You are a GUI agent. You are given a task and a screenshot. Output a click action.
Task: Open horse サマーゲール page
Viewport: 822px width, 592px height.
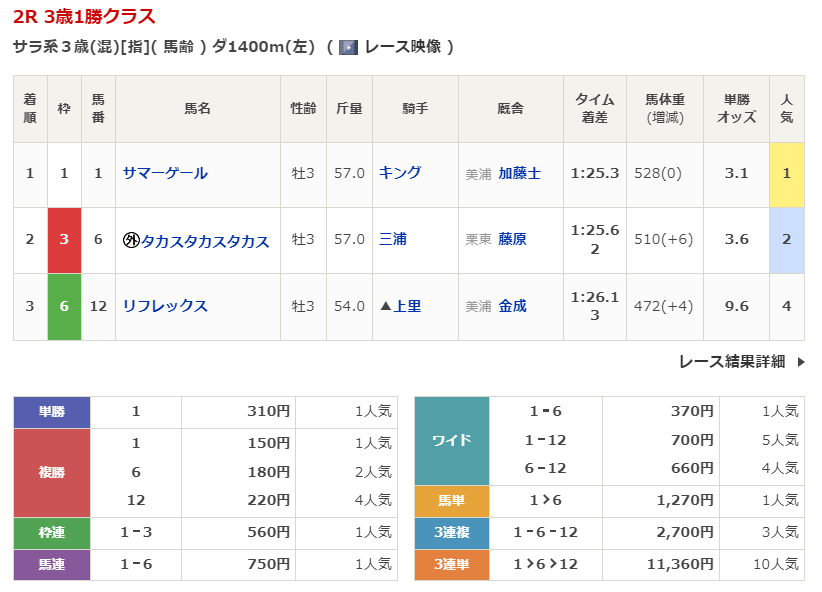[x=165, y=173]
